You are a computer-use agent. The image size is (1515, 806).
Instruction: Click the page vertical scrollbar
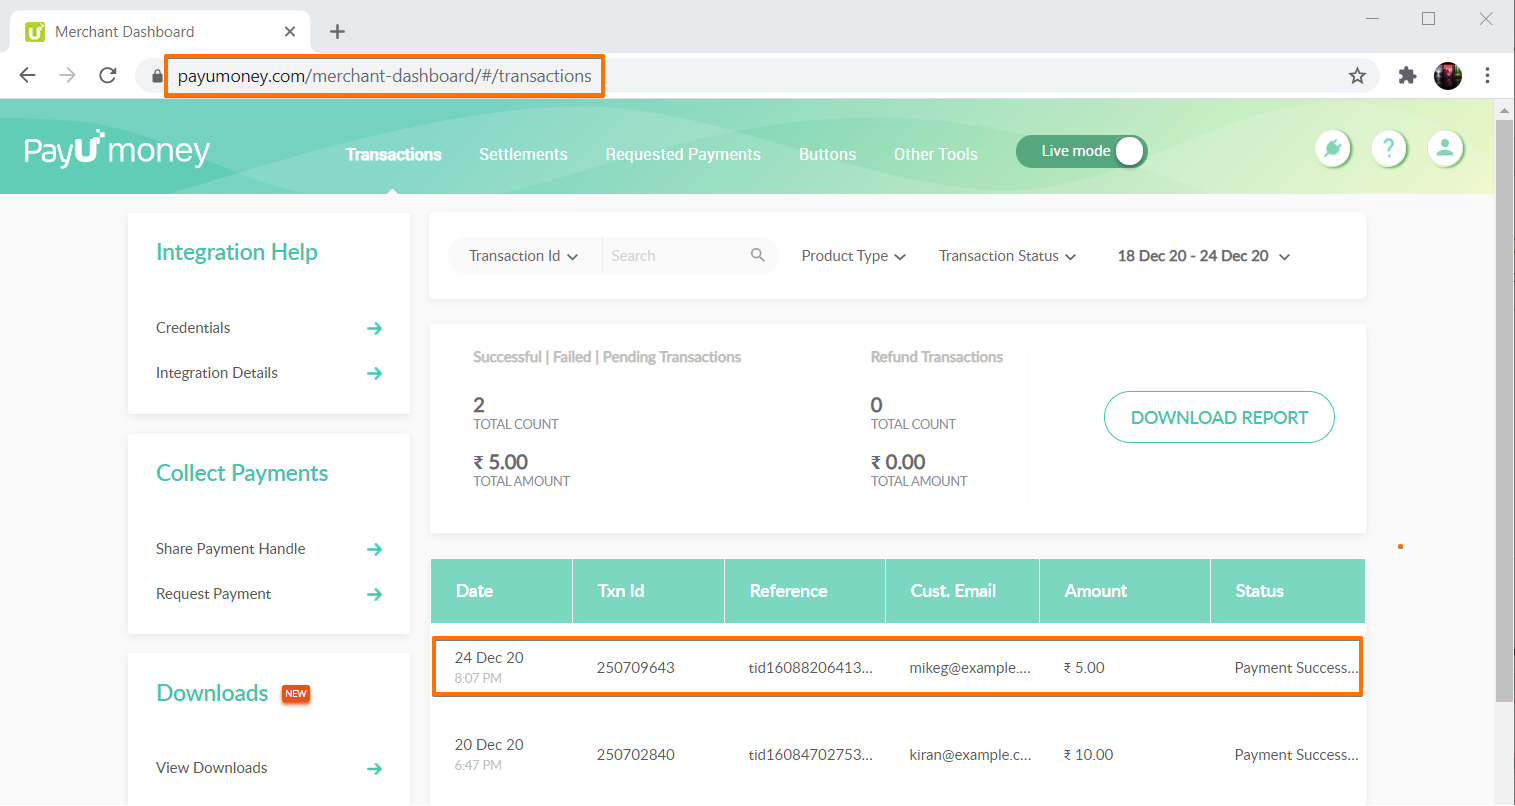(1504, 410)
